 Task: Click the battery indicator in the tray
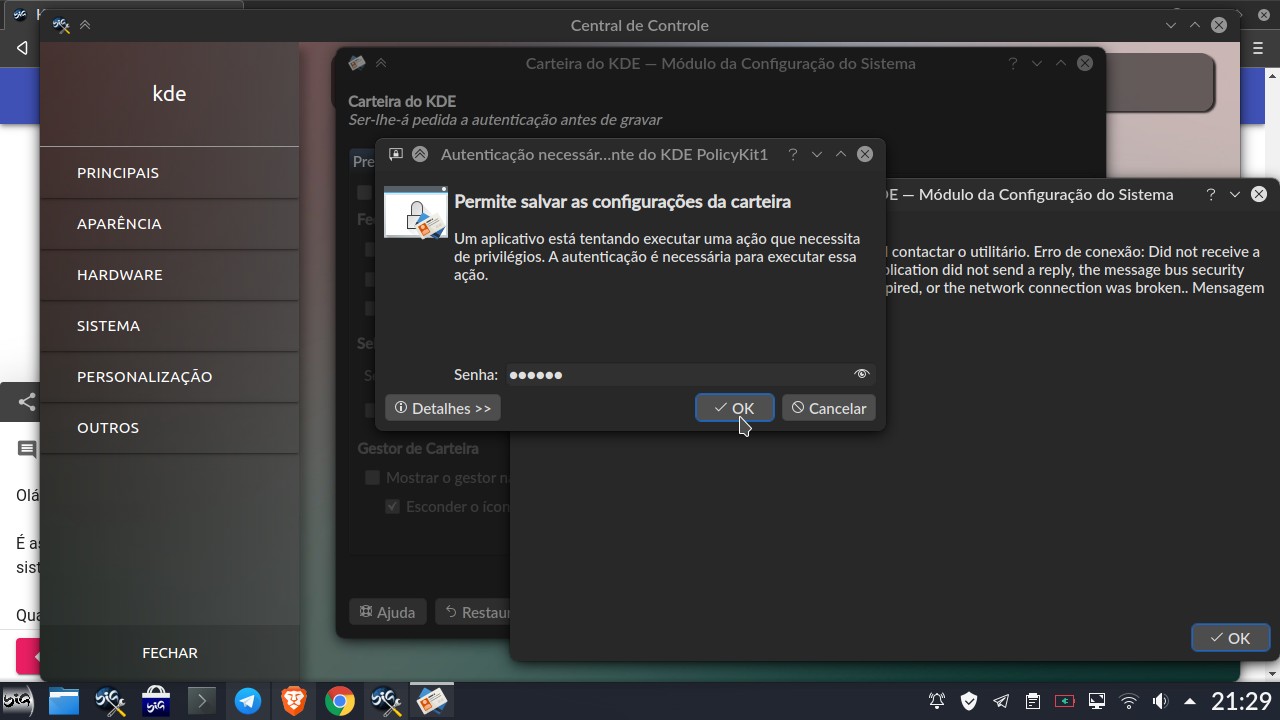1063,700
